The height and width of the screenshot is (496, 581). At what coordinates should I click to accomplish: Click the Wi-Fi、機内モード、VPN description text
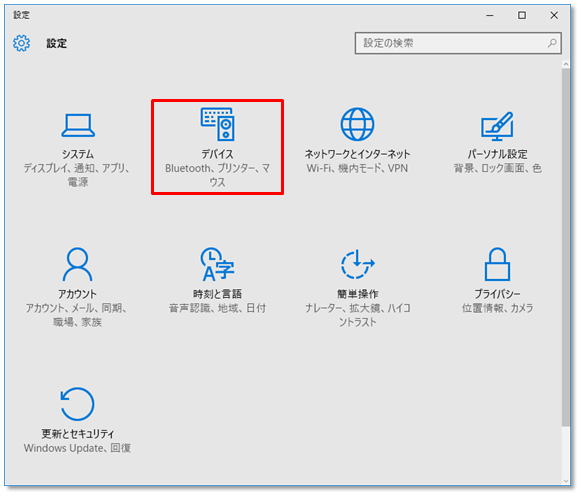[x=357, y=169]
